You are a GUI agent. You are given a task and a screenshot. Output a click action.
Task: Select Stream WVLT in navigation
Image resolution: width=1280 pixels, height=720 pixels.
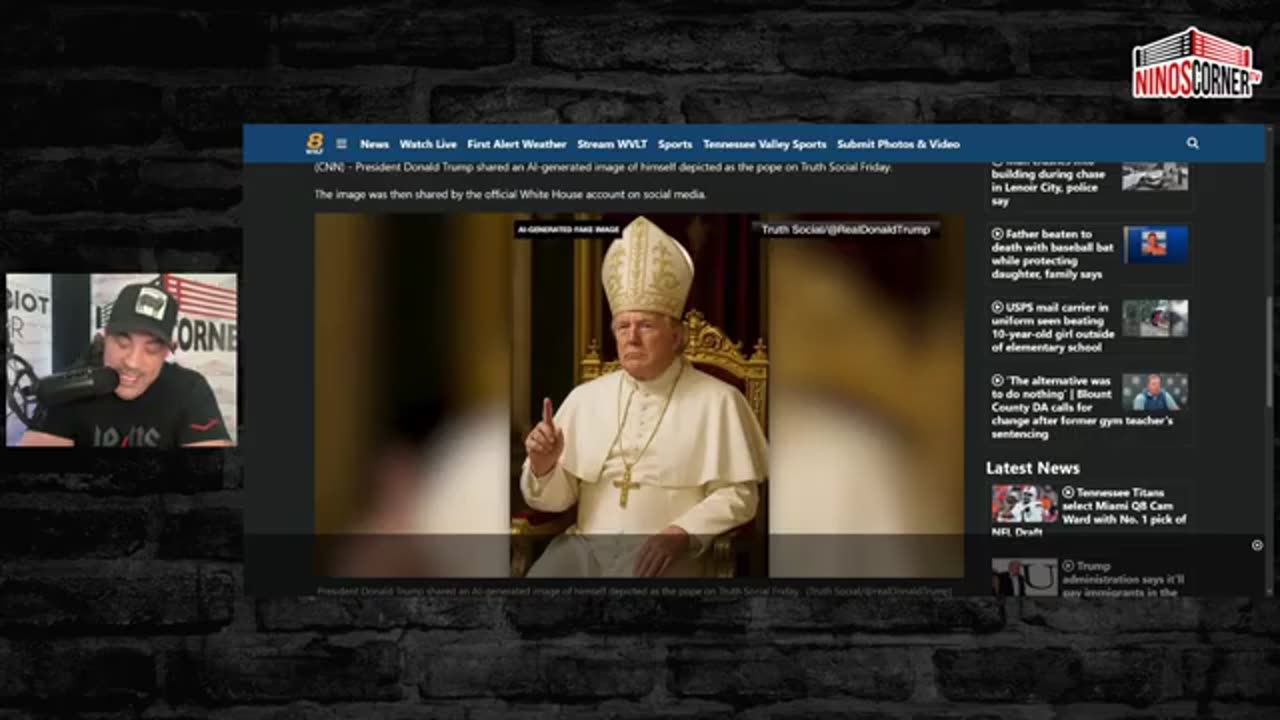click(x=612, y=144)
